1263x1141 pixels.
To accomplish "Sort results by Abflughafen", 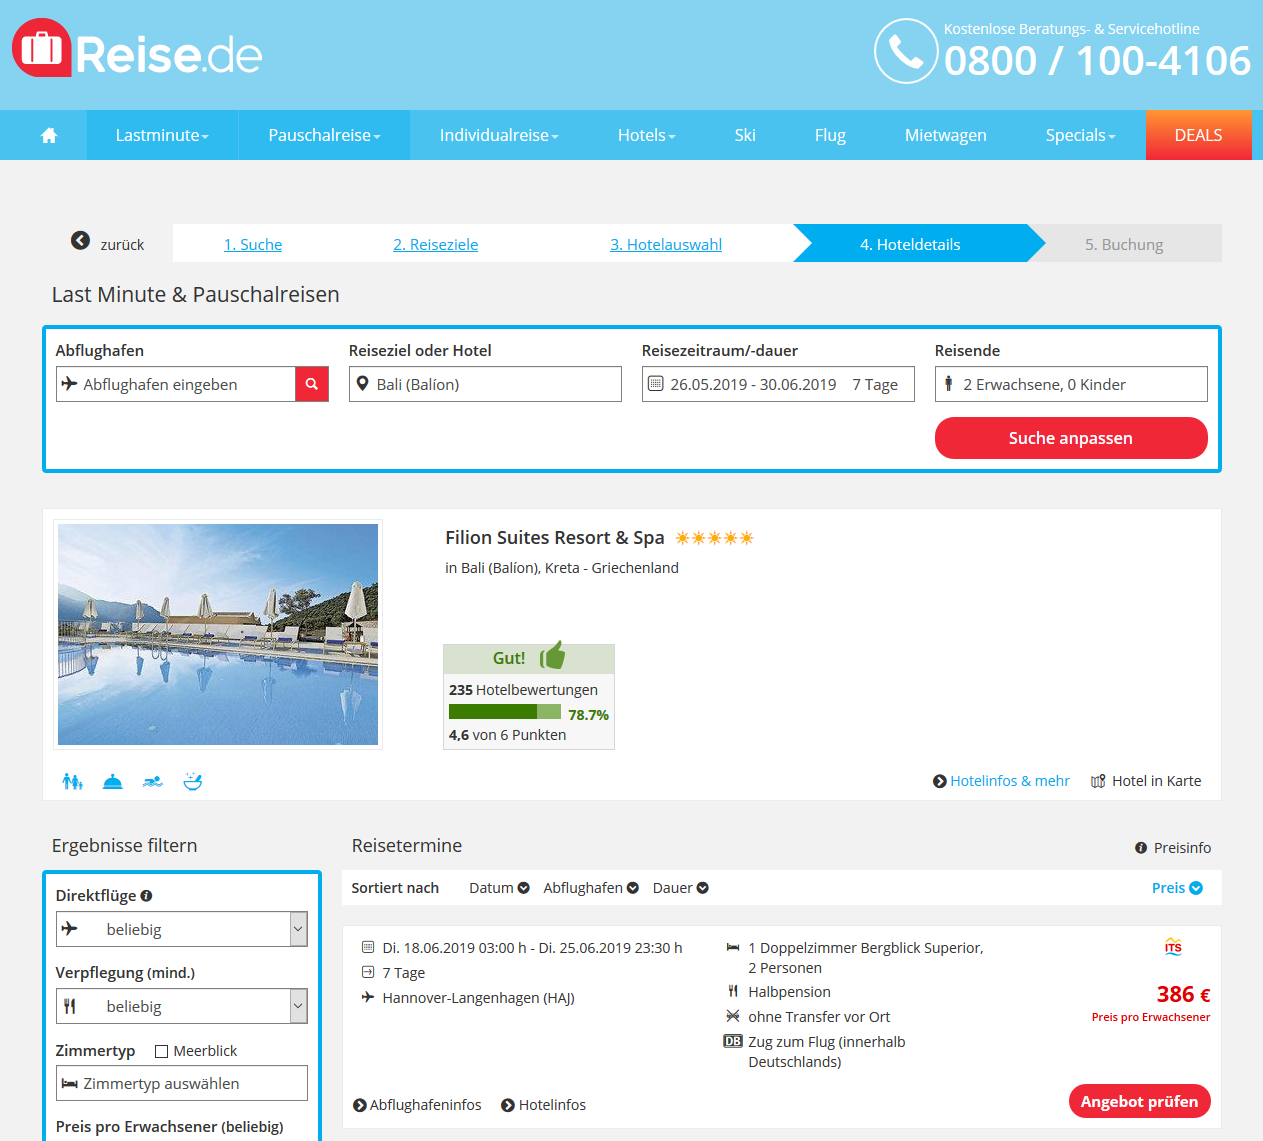I will coord(591,888).
